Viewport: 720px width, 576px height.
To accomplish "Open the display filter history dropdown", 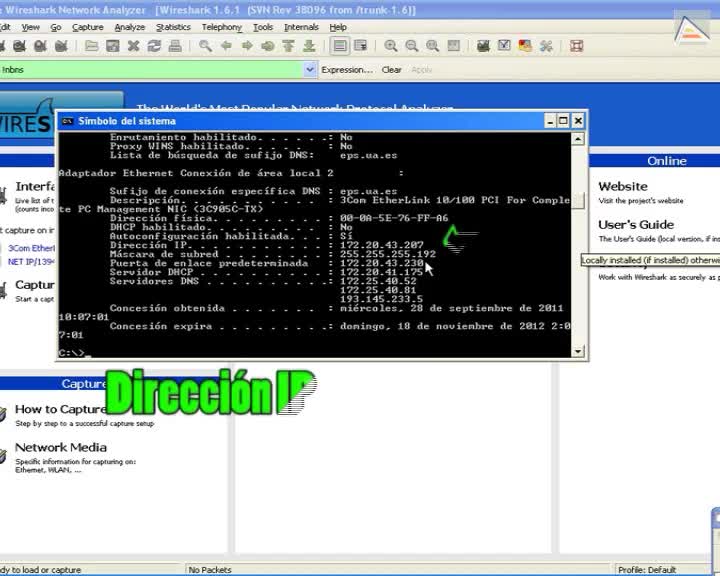I will (x=309, y=70).
